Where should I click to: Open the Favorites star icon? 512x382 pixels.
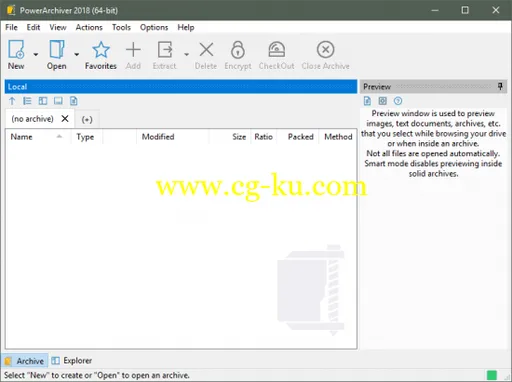tap(101, 50)
